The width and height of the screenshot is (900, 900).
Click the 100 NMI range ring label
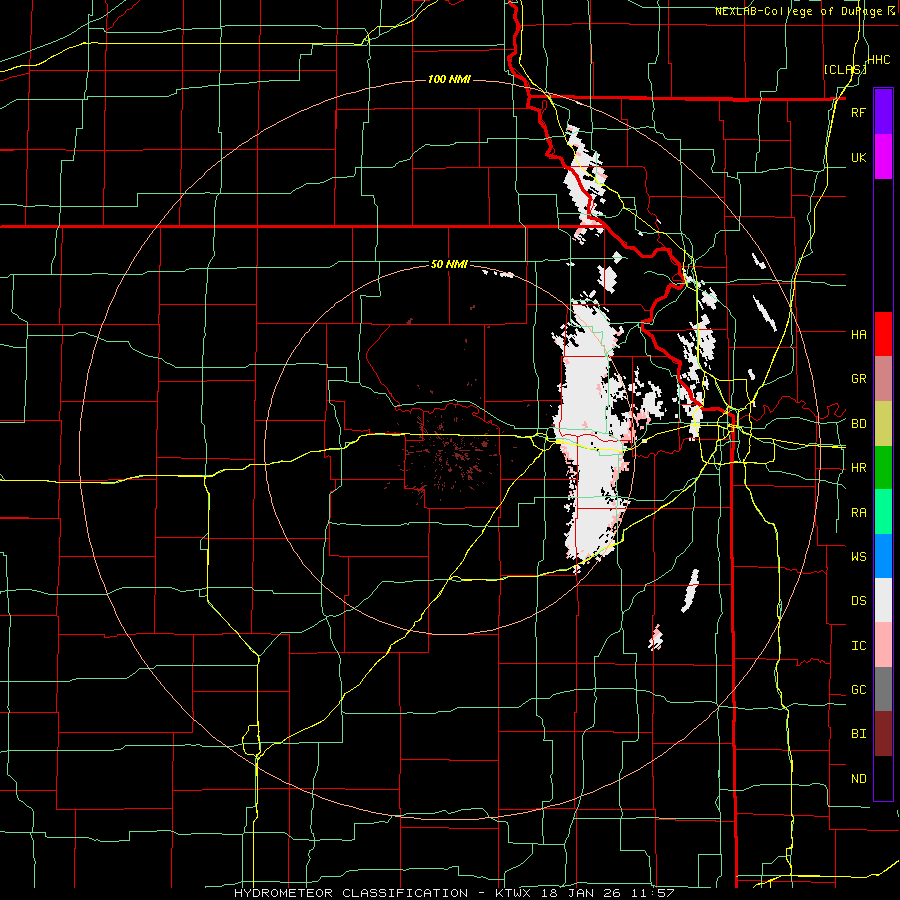(x=449, y=79)
